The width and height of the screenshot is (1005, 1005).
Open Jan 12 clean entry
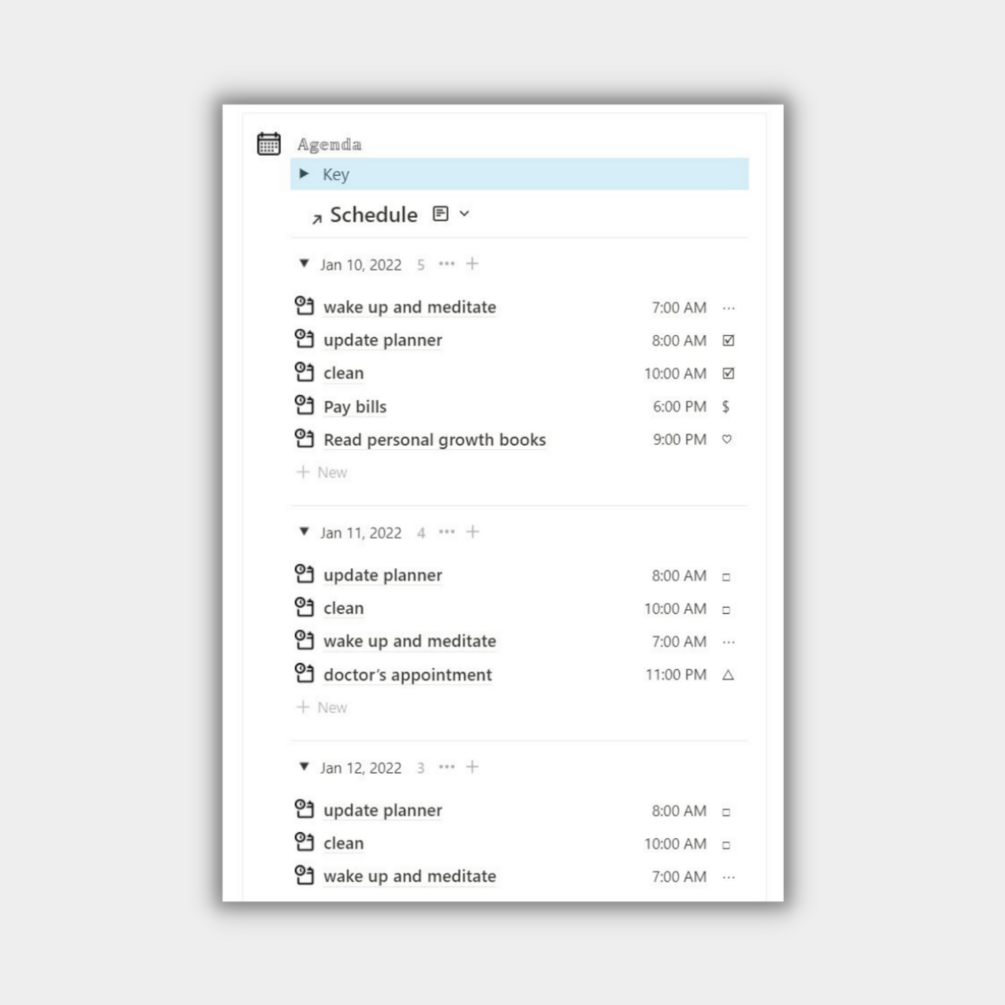[x=344, y=843]
